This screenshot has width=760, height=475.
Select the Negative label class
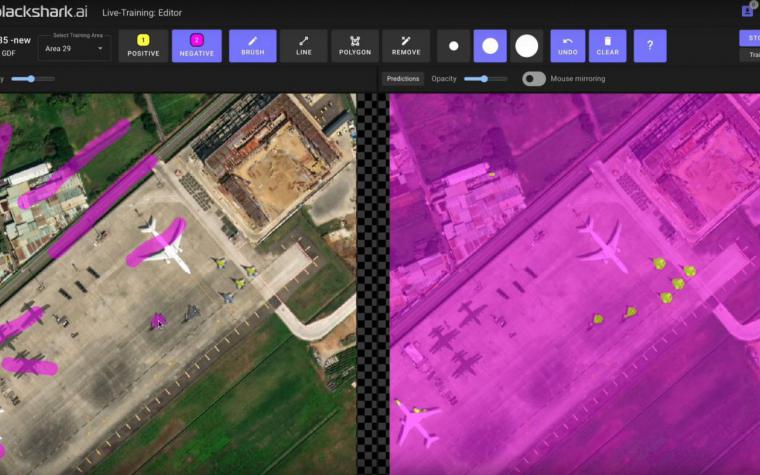(197, 46)
